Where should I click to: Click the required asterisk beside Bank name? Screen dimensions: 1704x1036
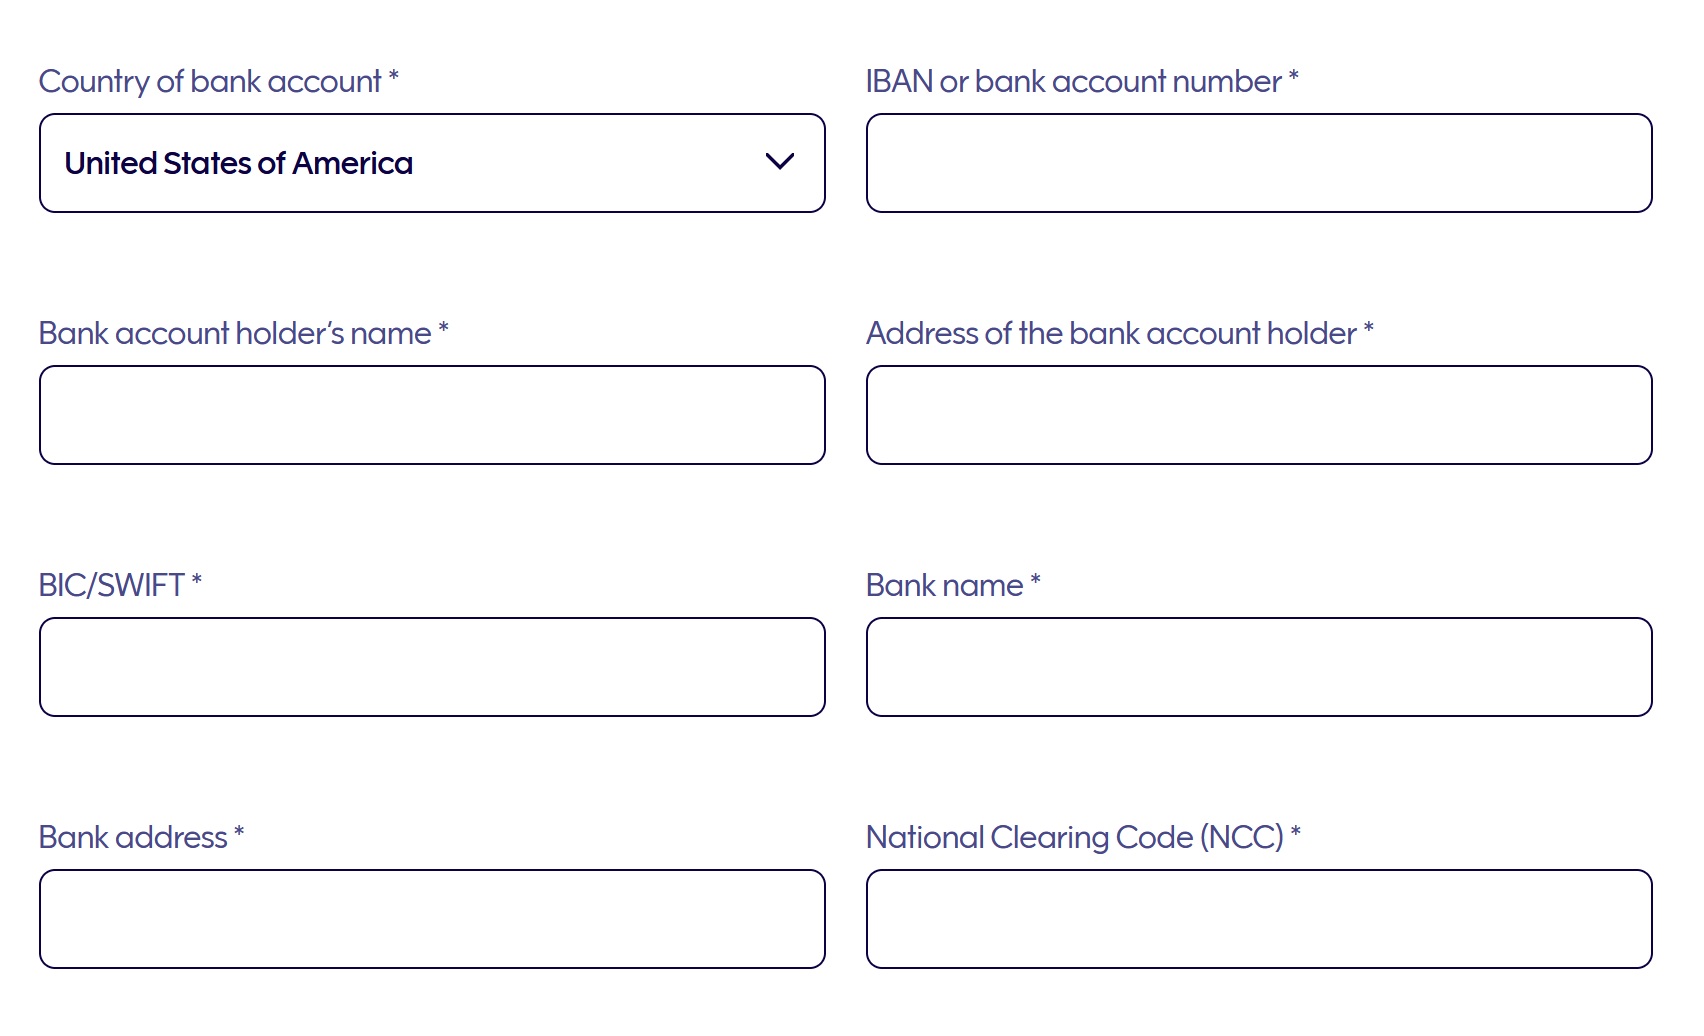click(x=1035, y=581)
